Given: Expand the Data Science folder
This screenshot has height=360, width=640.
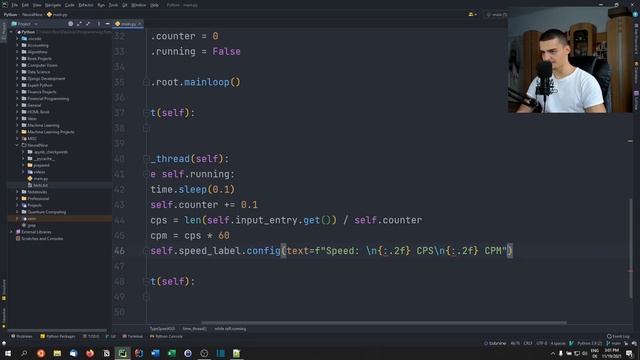Looking at the screenshot, I should pyautogui.click(x=18, y=72).
